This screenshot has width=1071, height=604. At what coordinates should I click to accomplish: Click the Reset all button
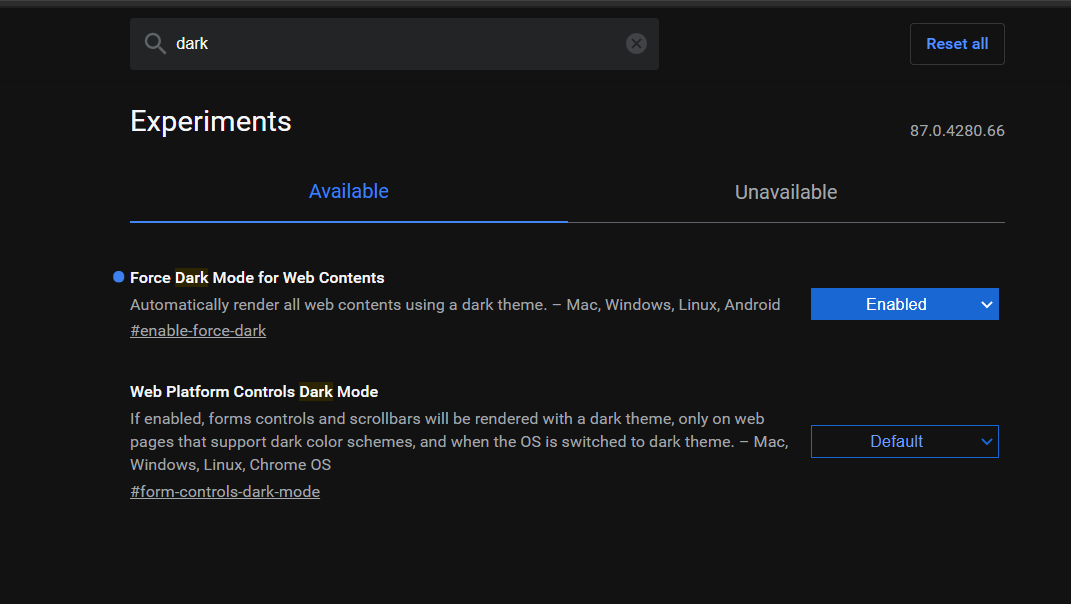click(956, 43)
